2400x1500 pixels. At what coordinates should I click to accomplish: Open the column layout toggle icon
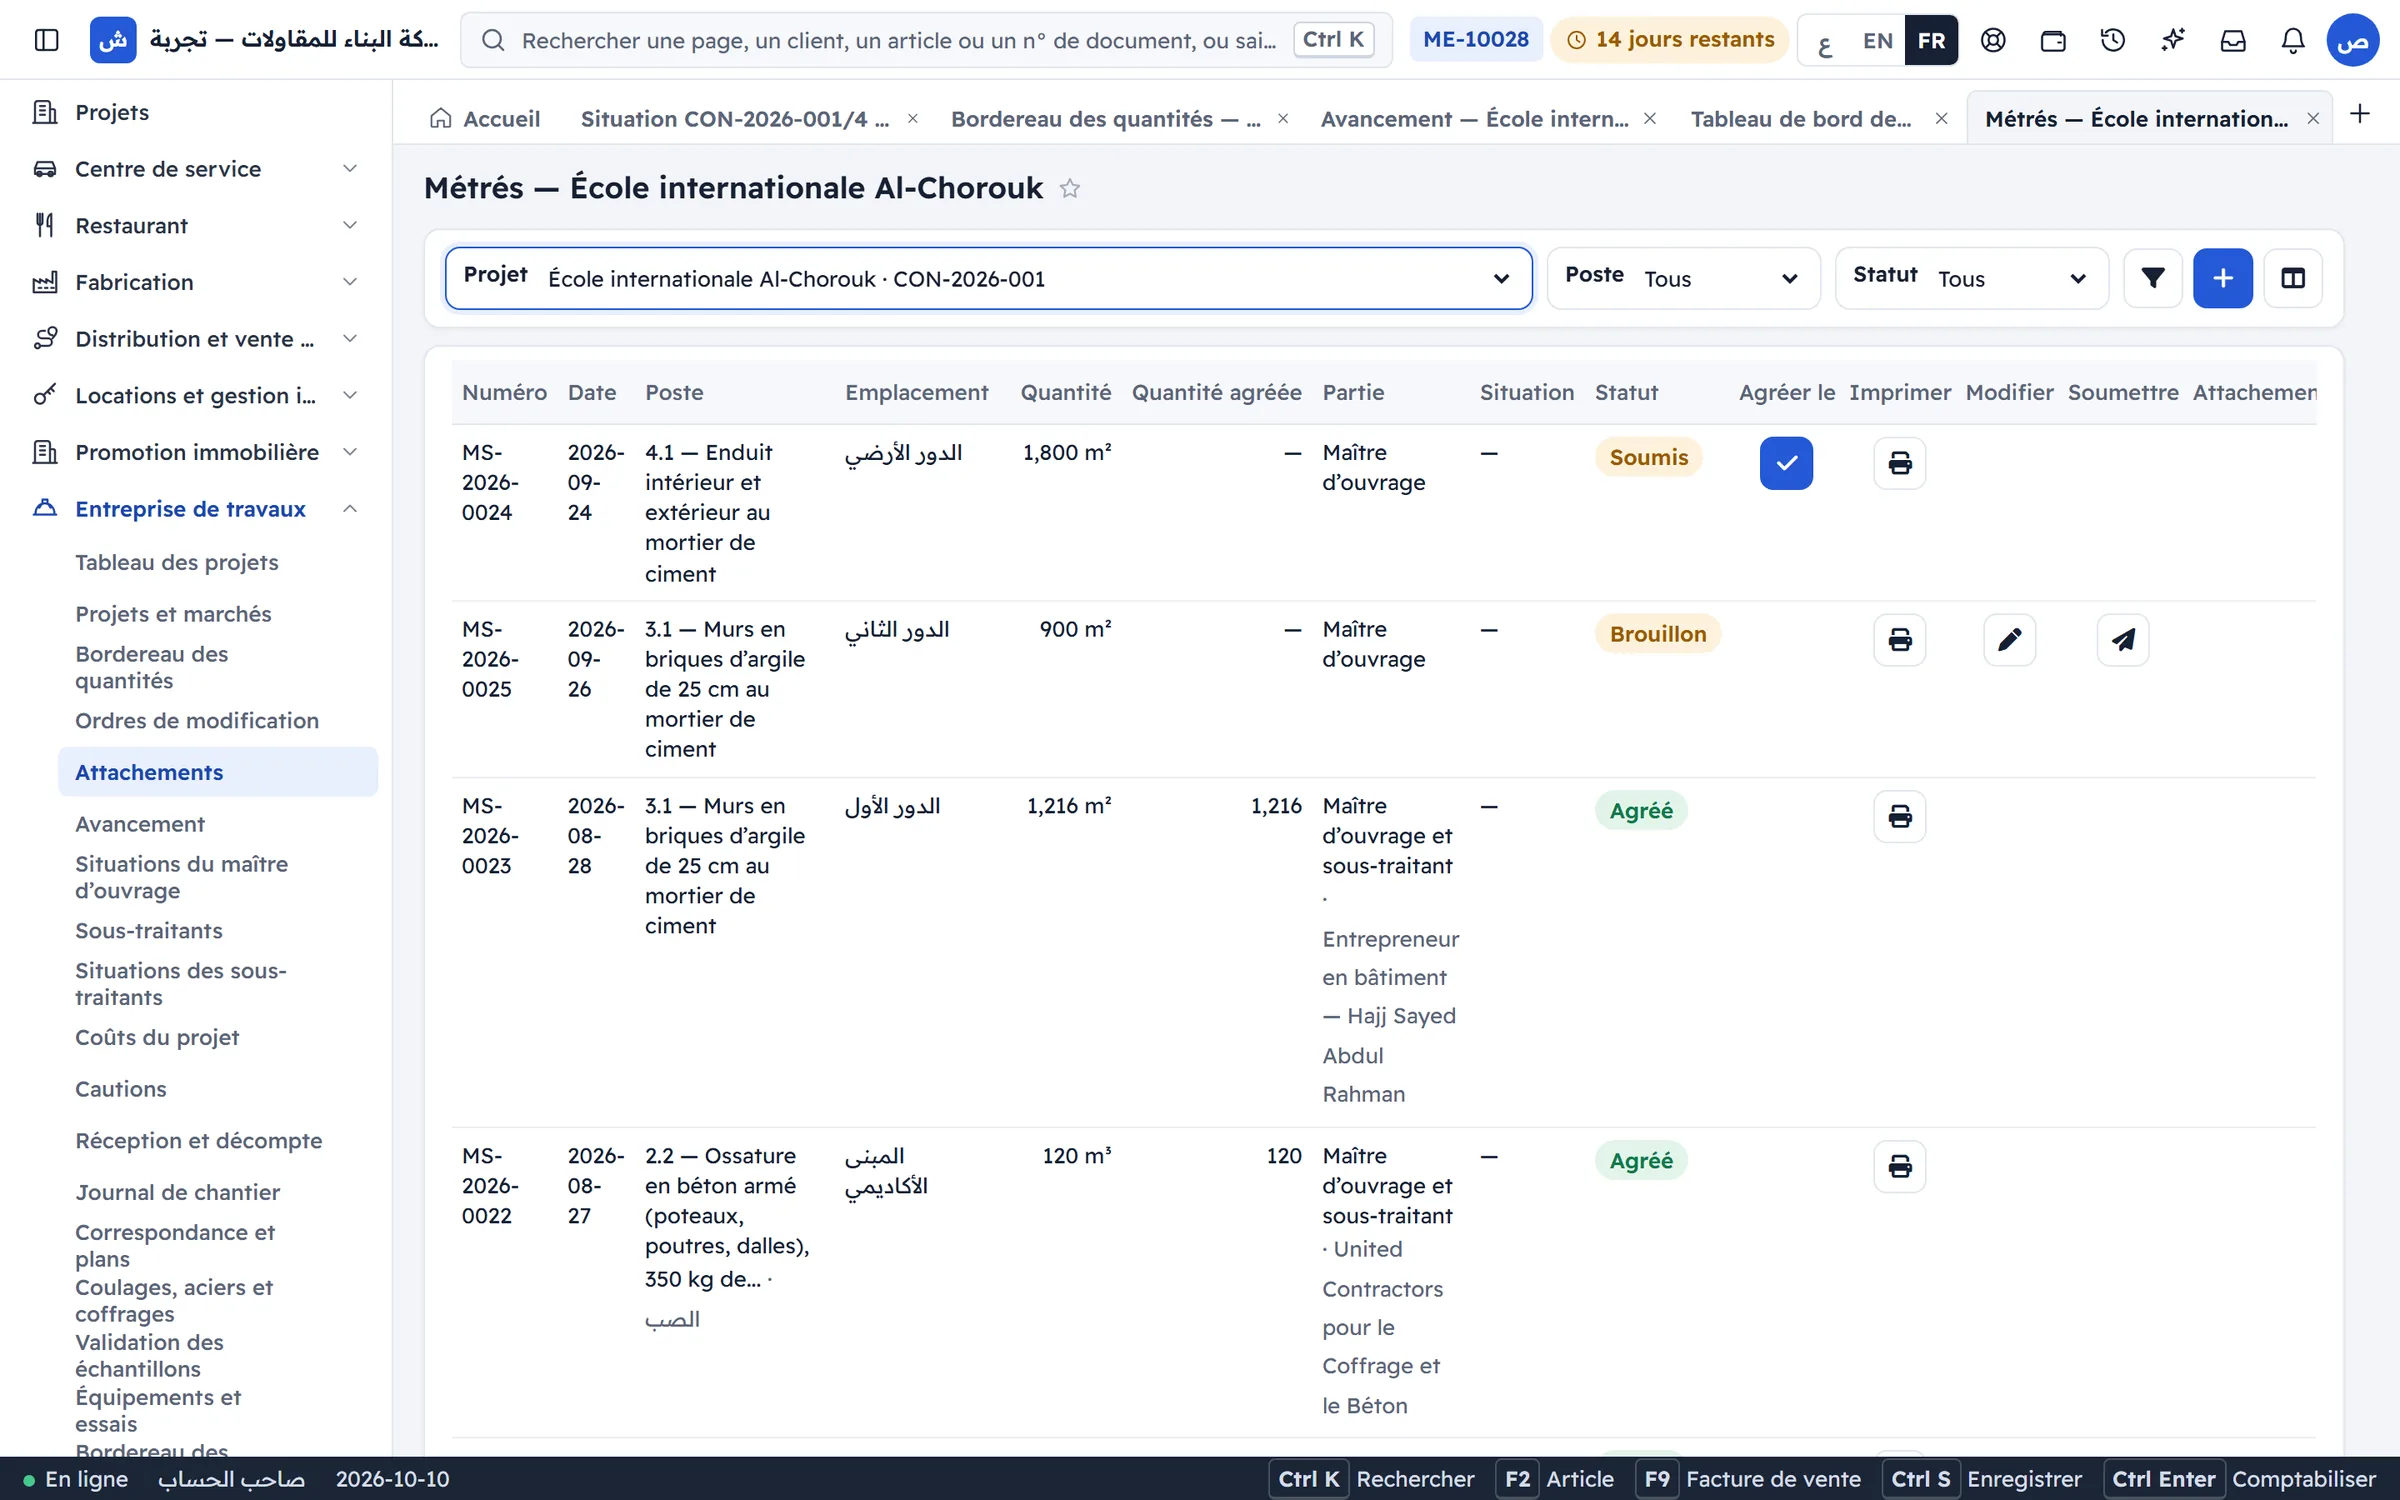pos(2293,278)
